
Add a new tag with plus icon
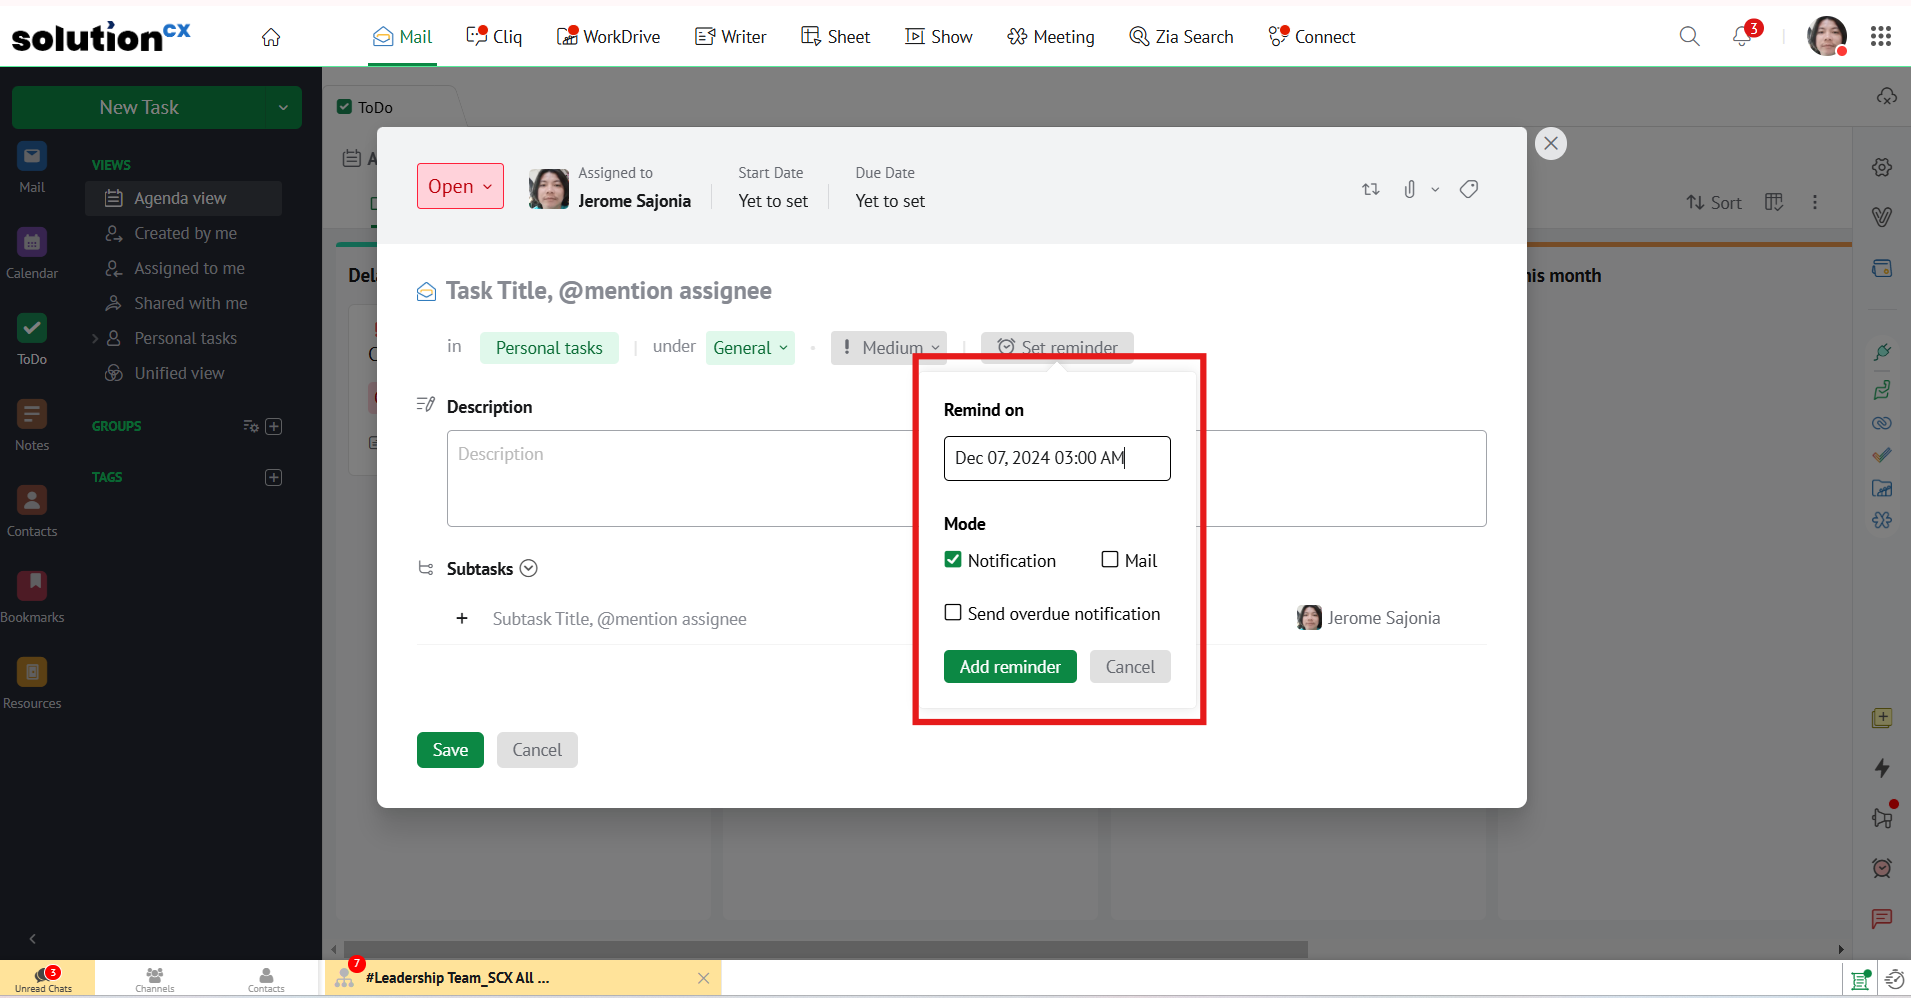click(x=274, y=477)
